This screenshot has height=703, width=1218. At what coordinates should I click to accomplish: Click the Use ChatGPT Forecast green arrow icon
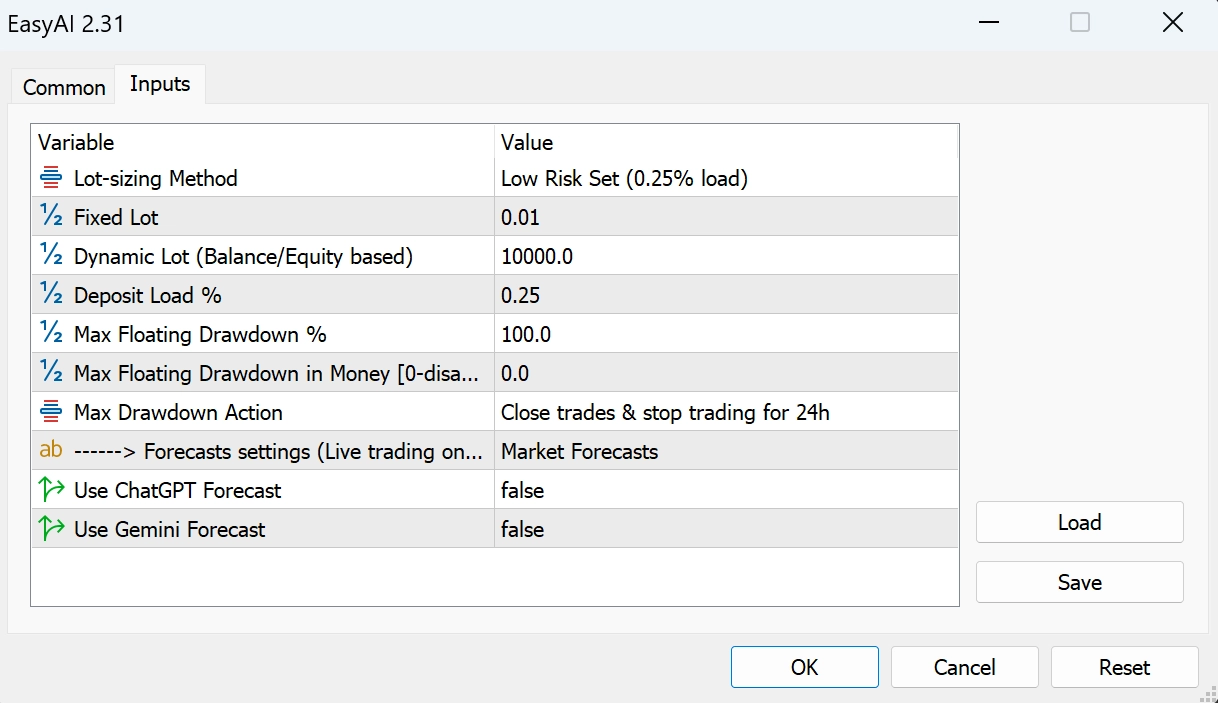pyautogui.click(x=51, y=490)
